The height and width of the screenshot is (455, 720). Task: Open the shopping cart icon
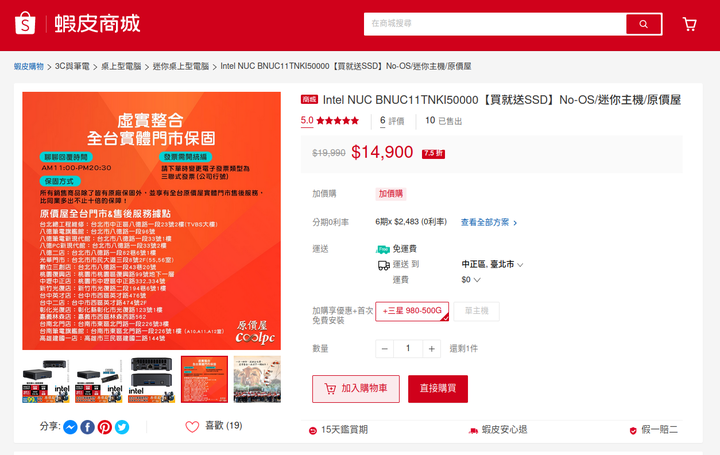690,24
